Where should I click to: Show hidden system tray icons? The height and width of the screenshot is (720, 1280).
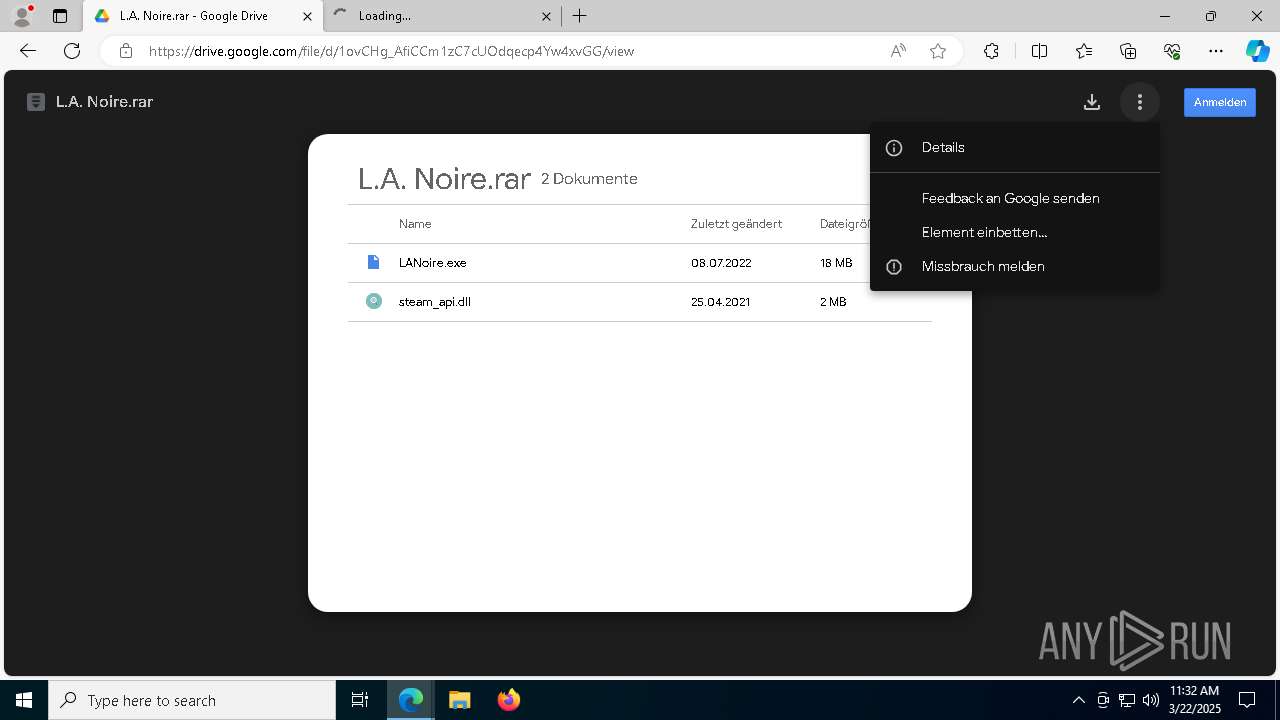click(1078, 700)
